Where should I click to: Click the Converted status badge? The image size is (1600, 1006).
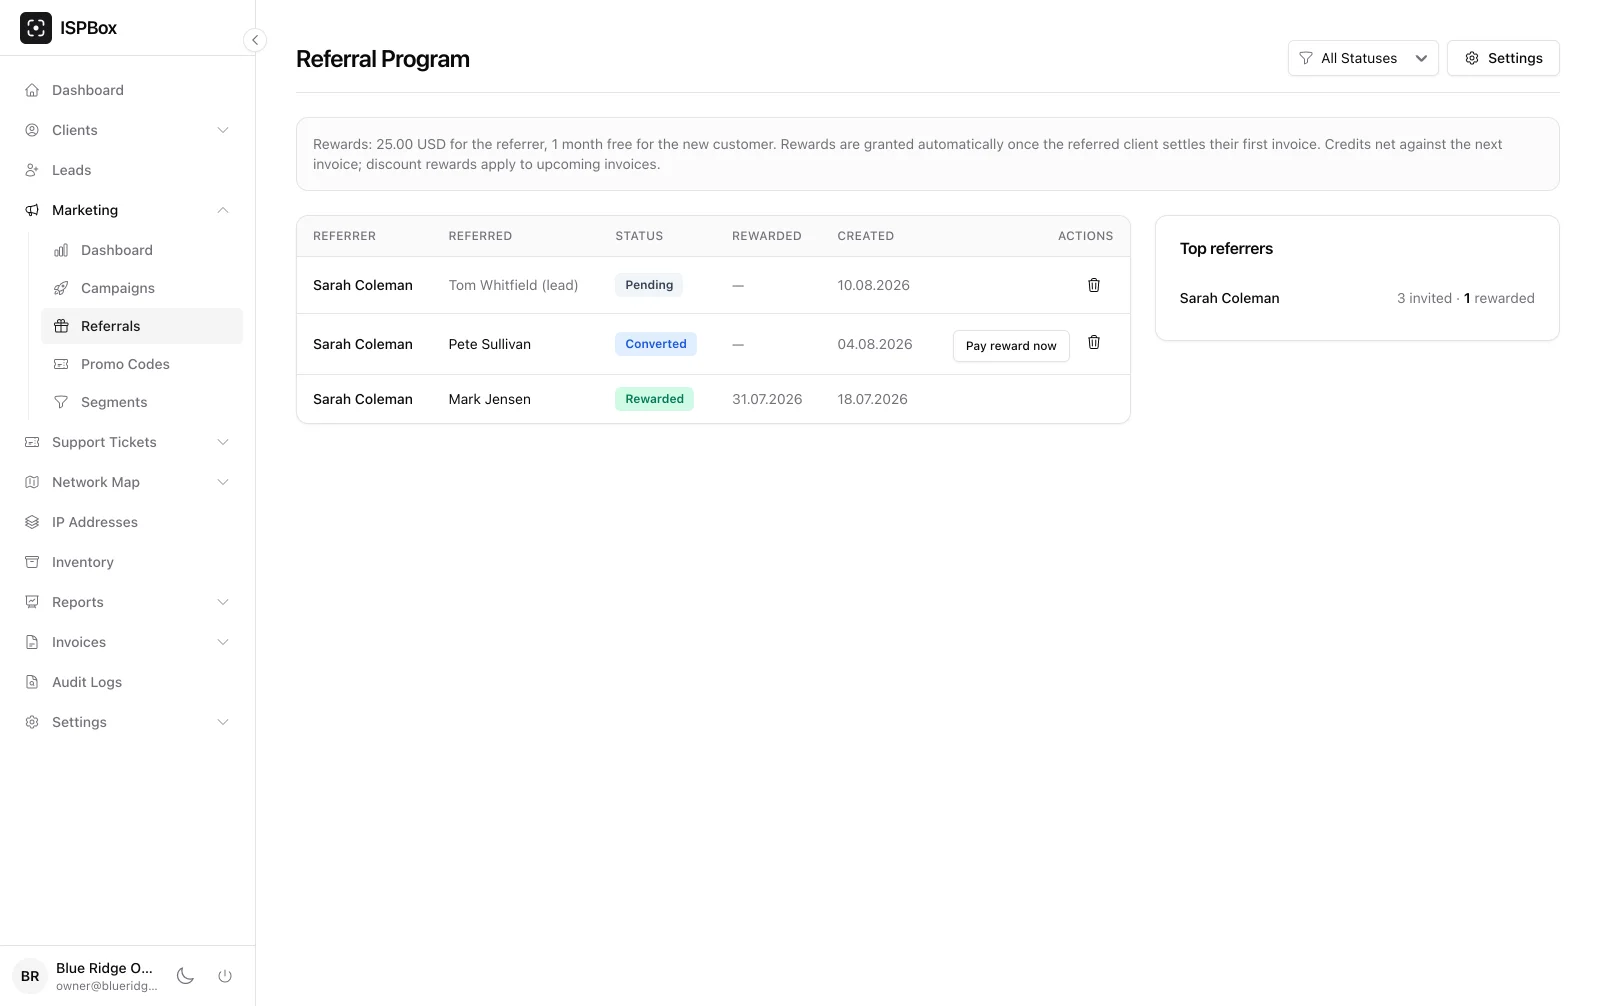pyautogui.click(x=656, y=344)
